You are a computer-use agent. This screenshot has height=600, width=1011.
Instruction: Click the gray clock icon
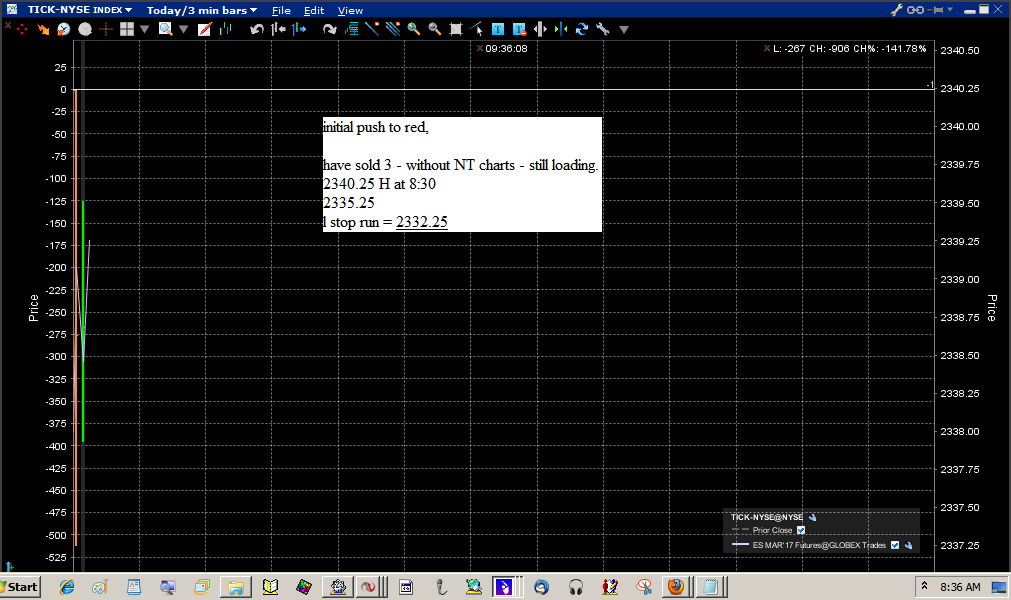pos(85,29)
